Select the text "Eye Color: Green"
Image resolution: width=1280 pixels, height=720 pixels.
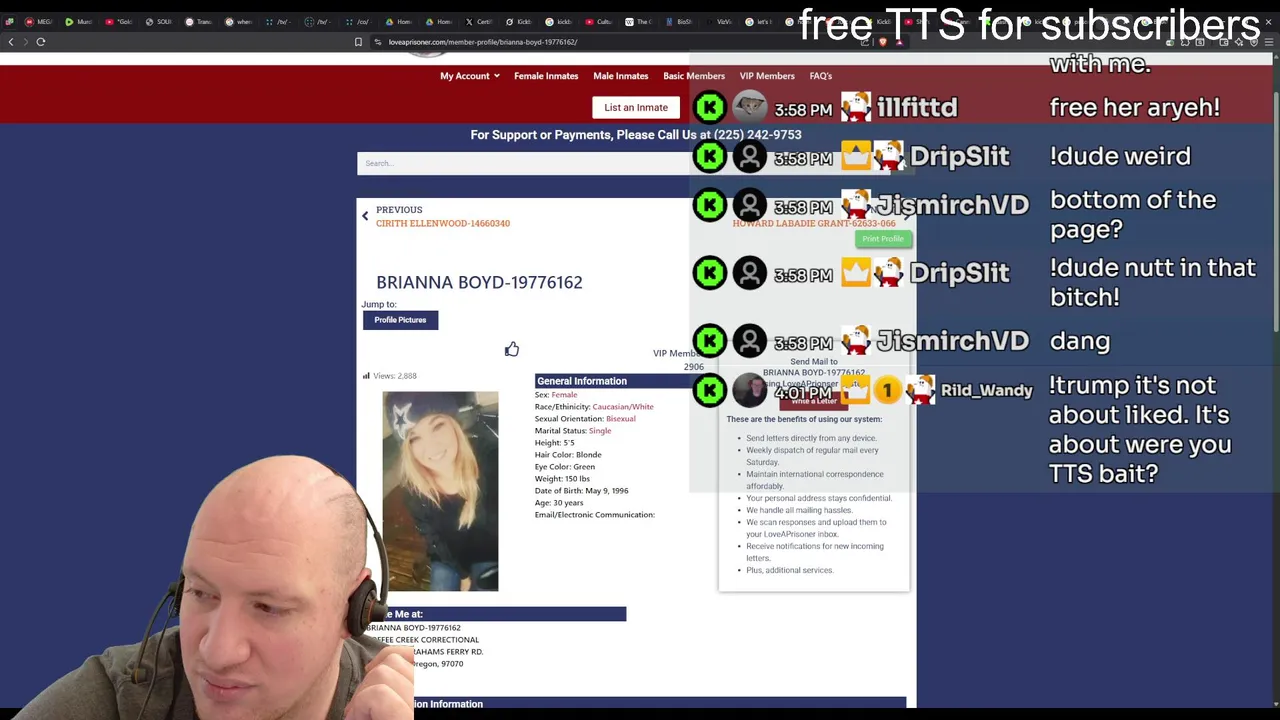(565, 467)
